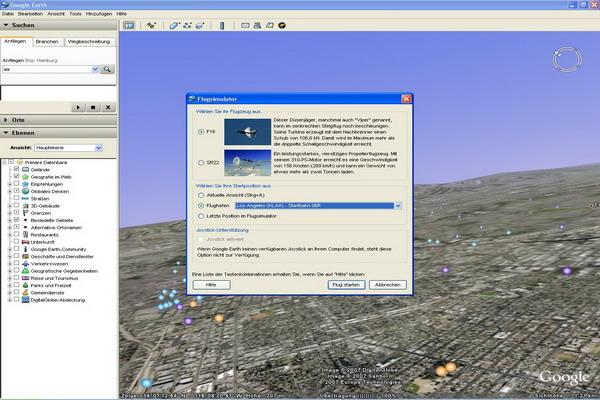Viewport: 600px width, 400px height.
Task: Click the Straßen layer road icon
Action: click(25, 199)
